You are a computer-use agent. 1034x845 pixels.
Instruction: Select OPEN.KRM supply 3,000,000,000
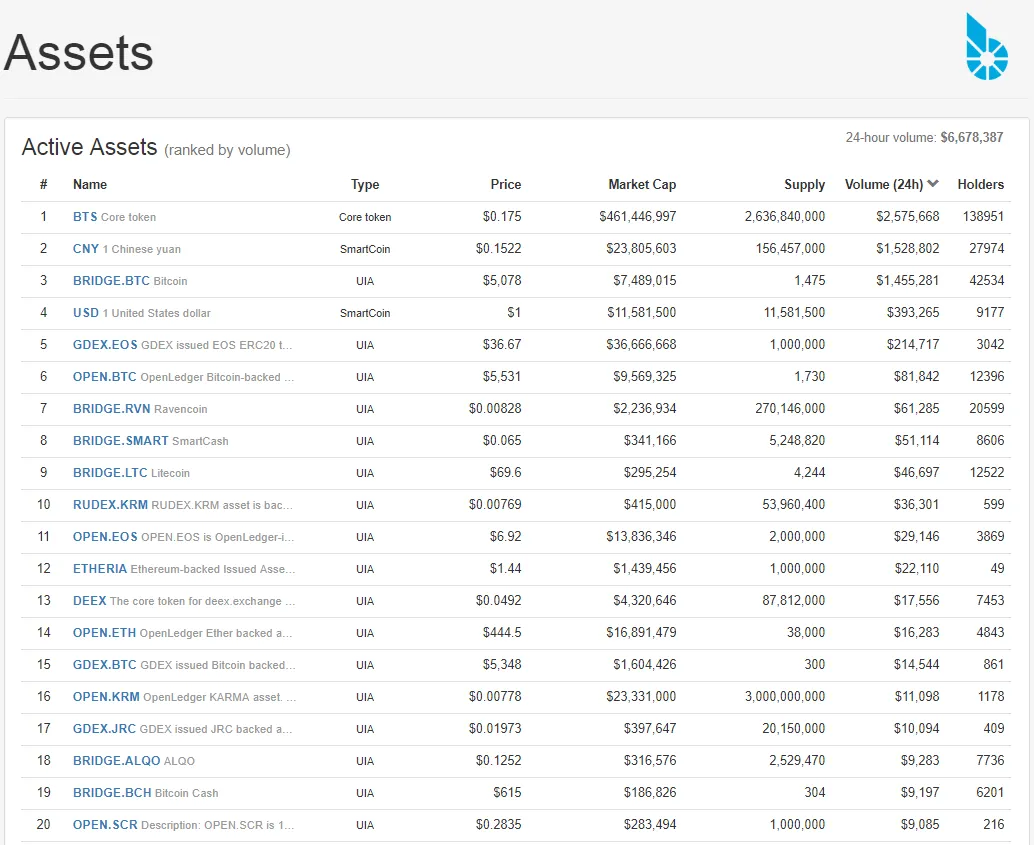(785, 697)
